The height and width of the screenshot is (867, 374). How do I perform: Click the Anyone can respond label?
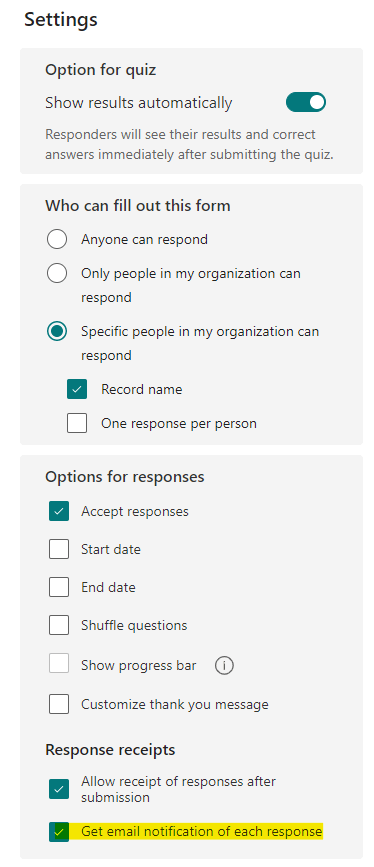click(x=144, y=239)
